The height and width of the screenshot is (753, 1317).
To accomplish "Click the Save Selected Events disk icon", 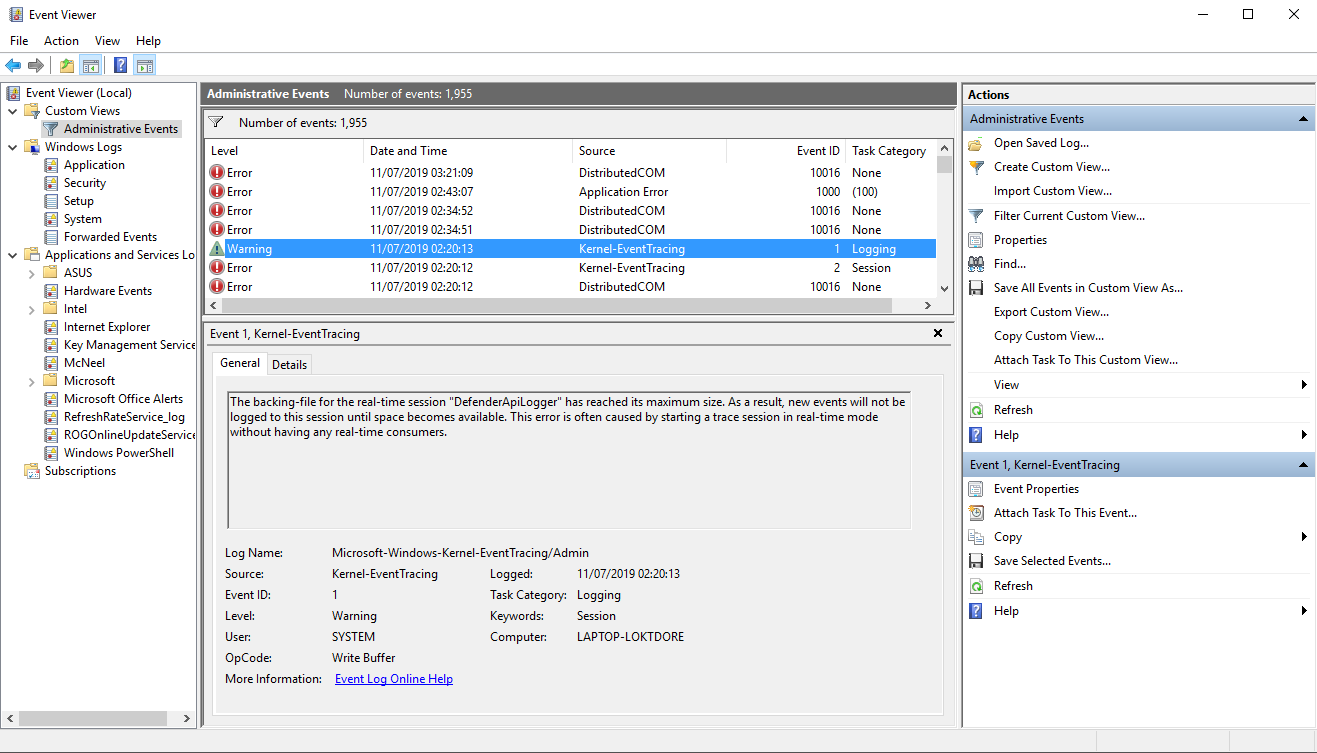I will (x=976, y=561).
